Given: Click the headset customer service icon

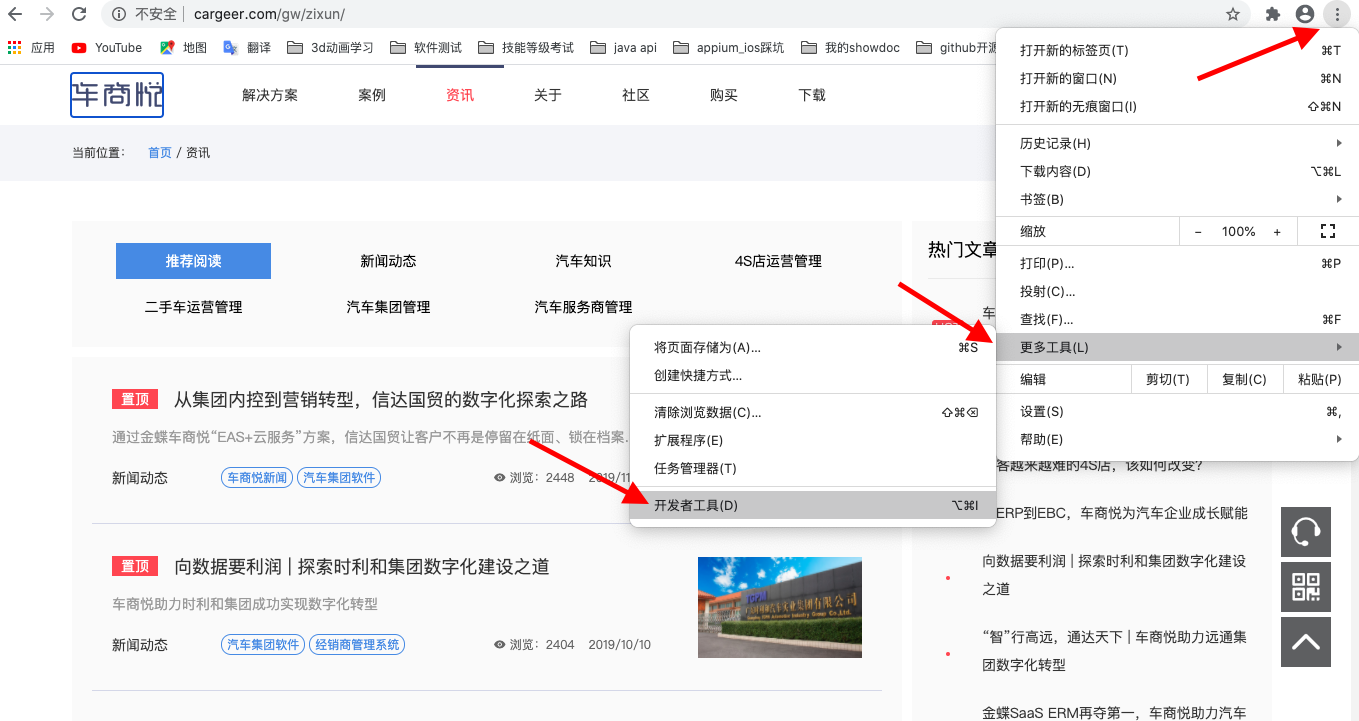Looking at the screenshot, I should [x=1306, y=531].
